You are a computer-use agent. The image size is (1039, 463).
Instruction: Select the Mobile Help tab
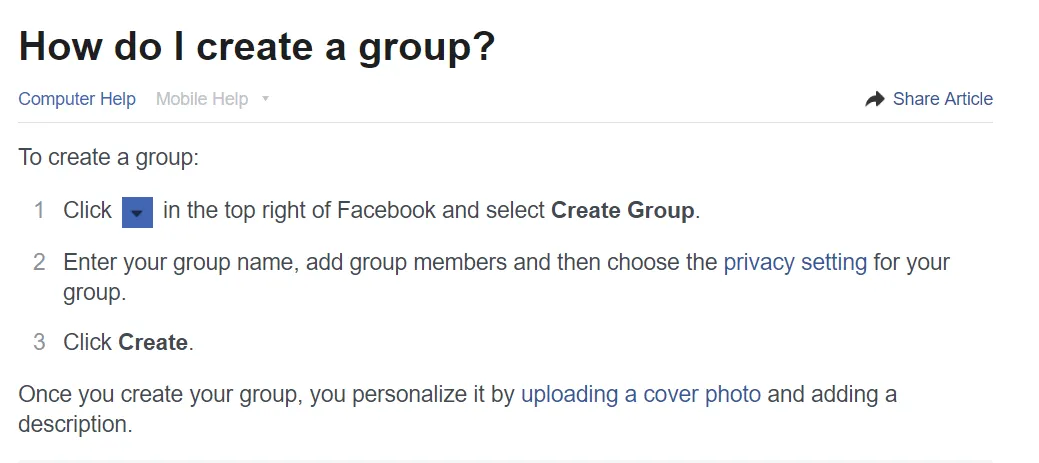tap(202, 99)
